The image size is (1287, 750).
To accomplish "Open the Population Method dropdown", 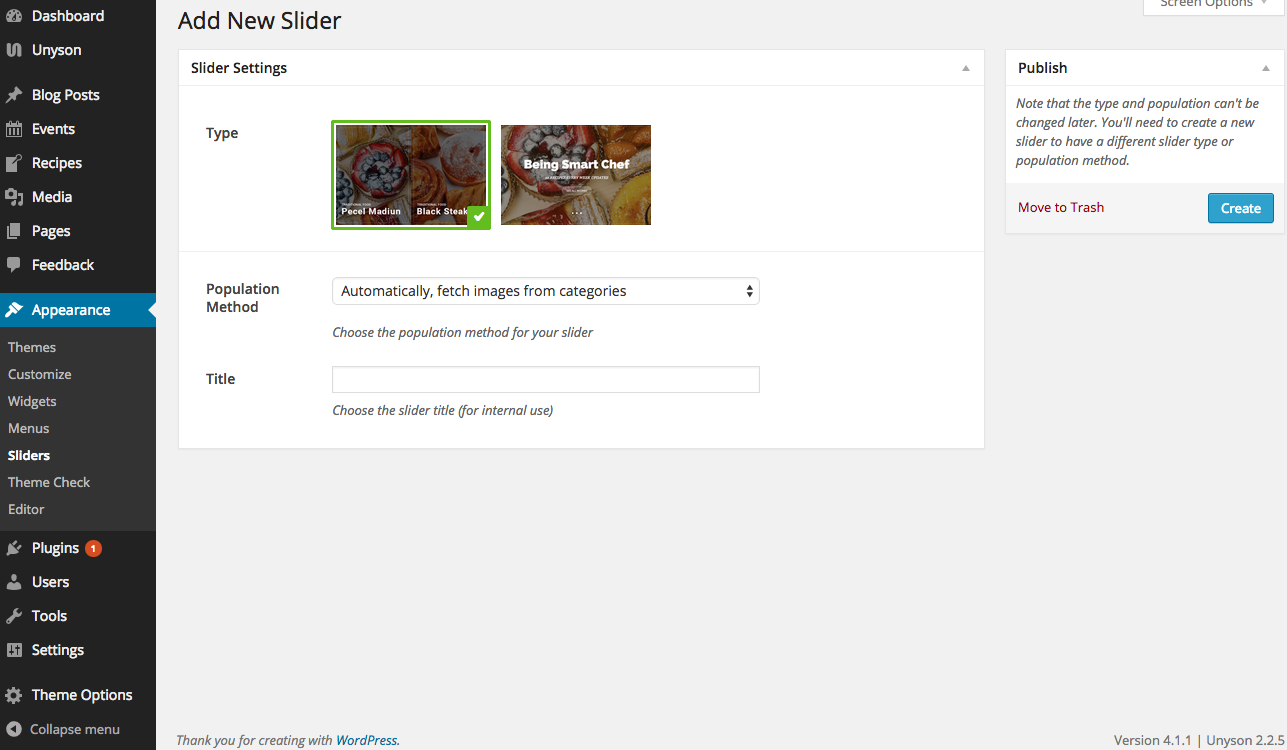I will (545, 291).
